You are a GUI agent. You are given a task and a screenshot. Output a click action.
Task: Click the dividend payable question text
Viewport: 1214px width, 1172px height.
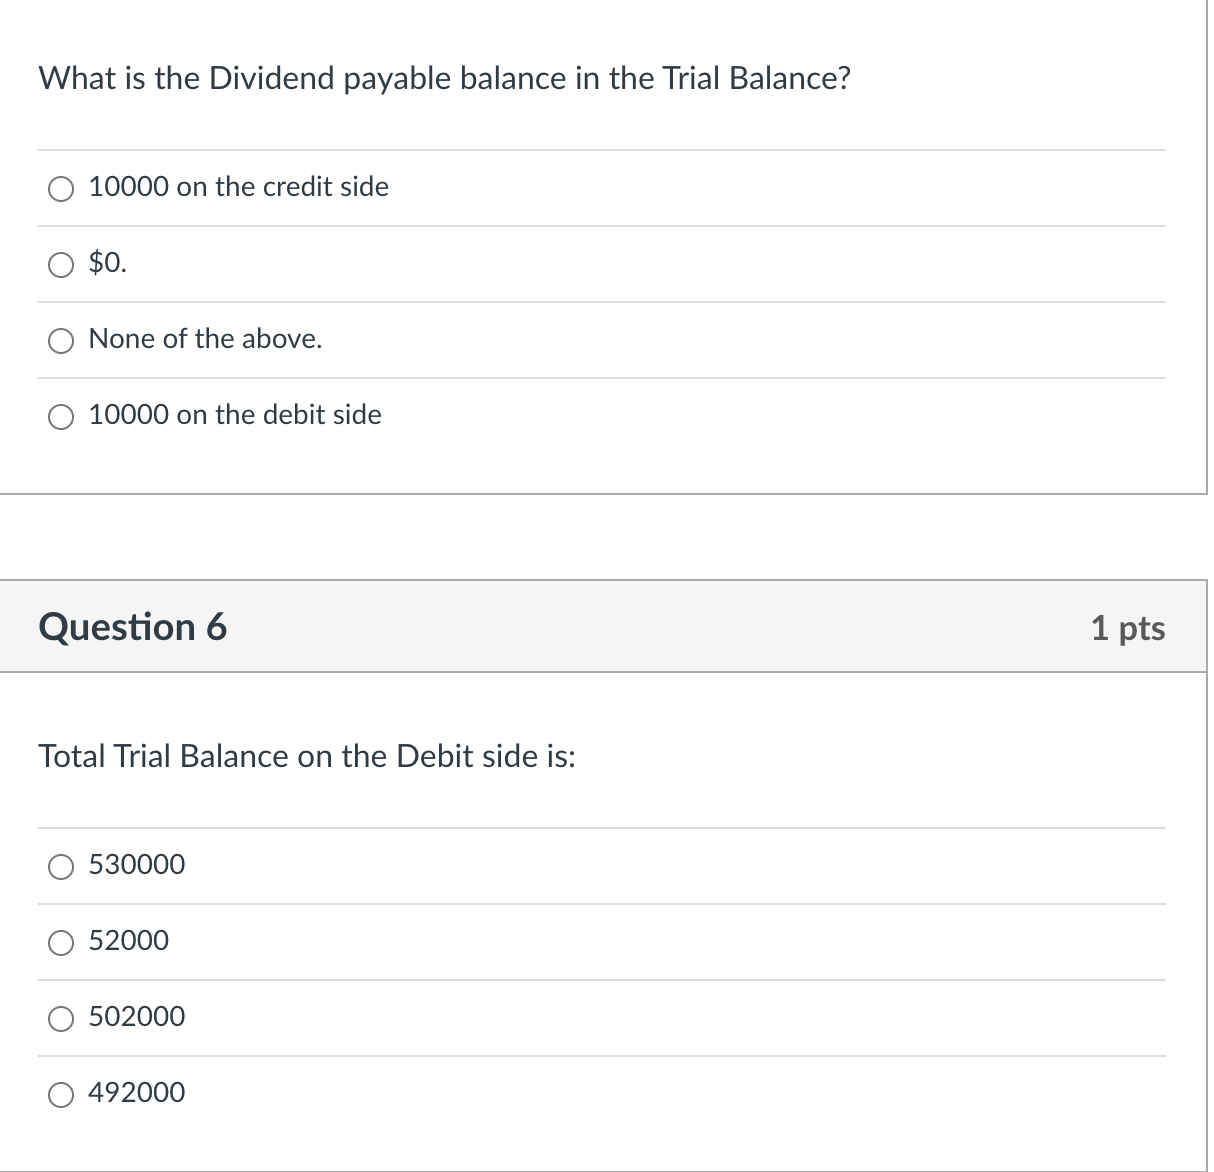coord(444,78)
